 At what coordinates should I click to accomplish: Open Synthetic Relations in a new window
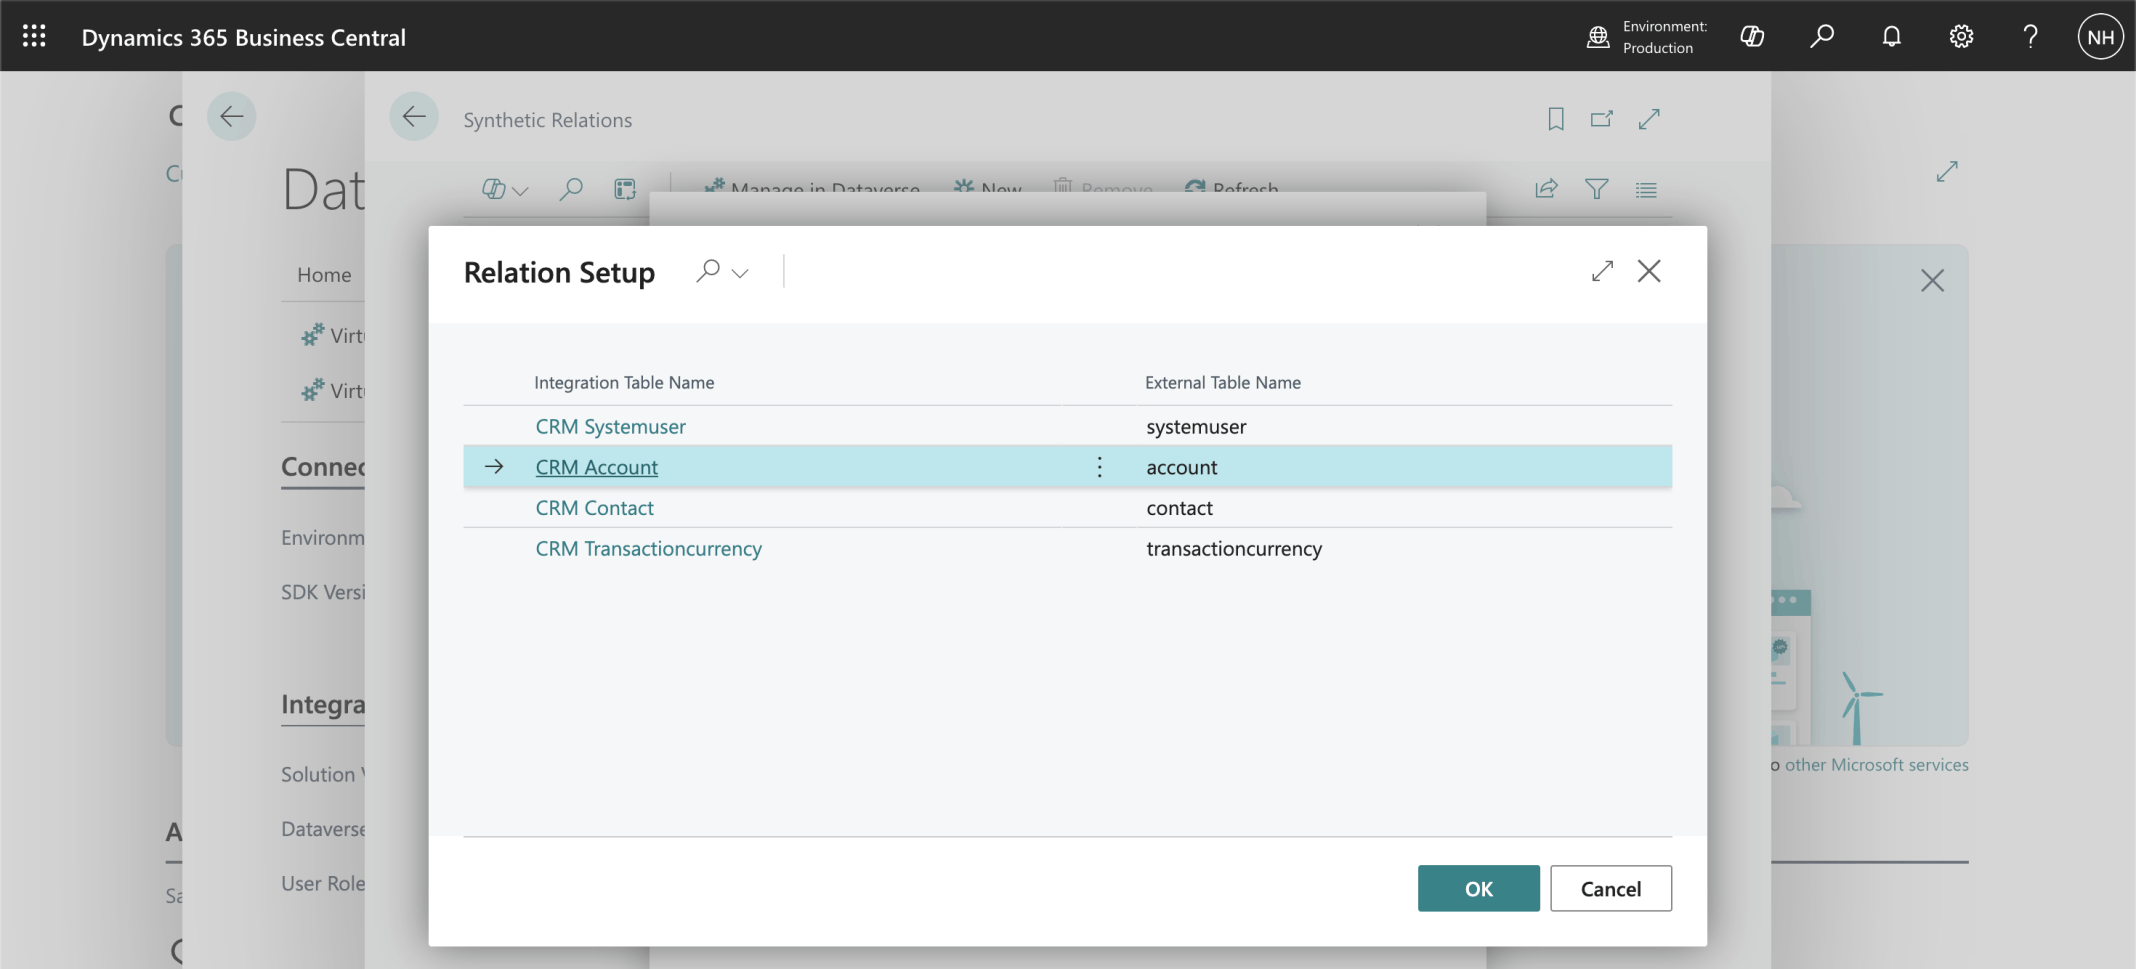[x=1602, y=119]
